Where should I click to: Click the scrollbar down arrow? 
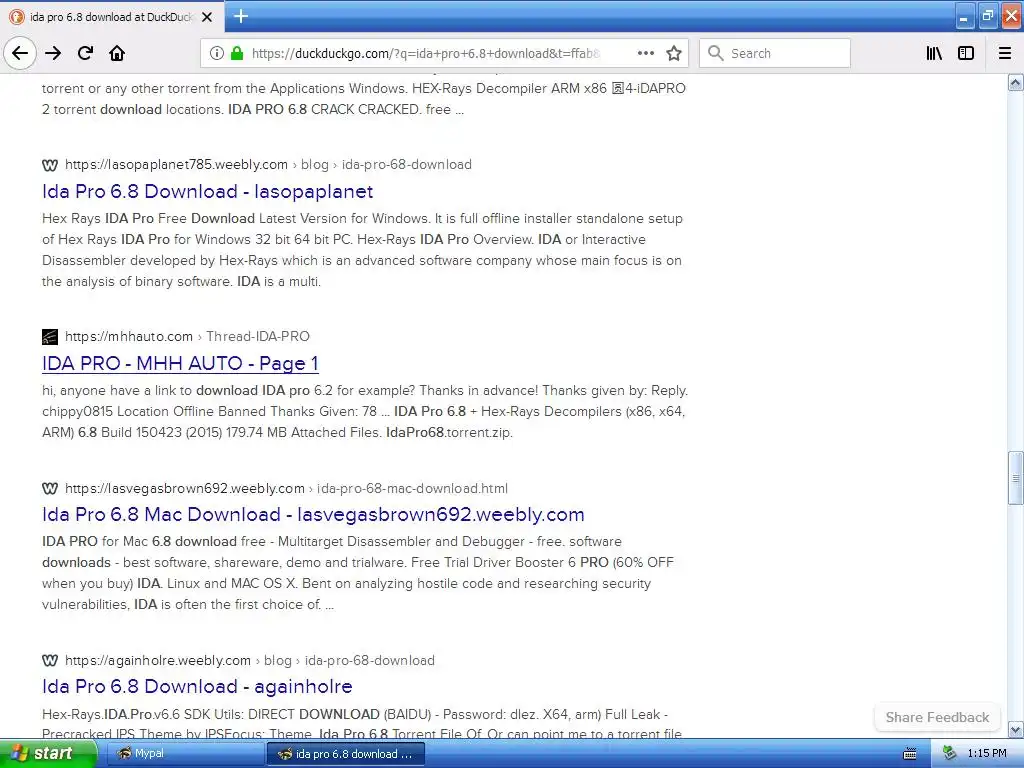click(x=1016, y=729)
